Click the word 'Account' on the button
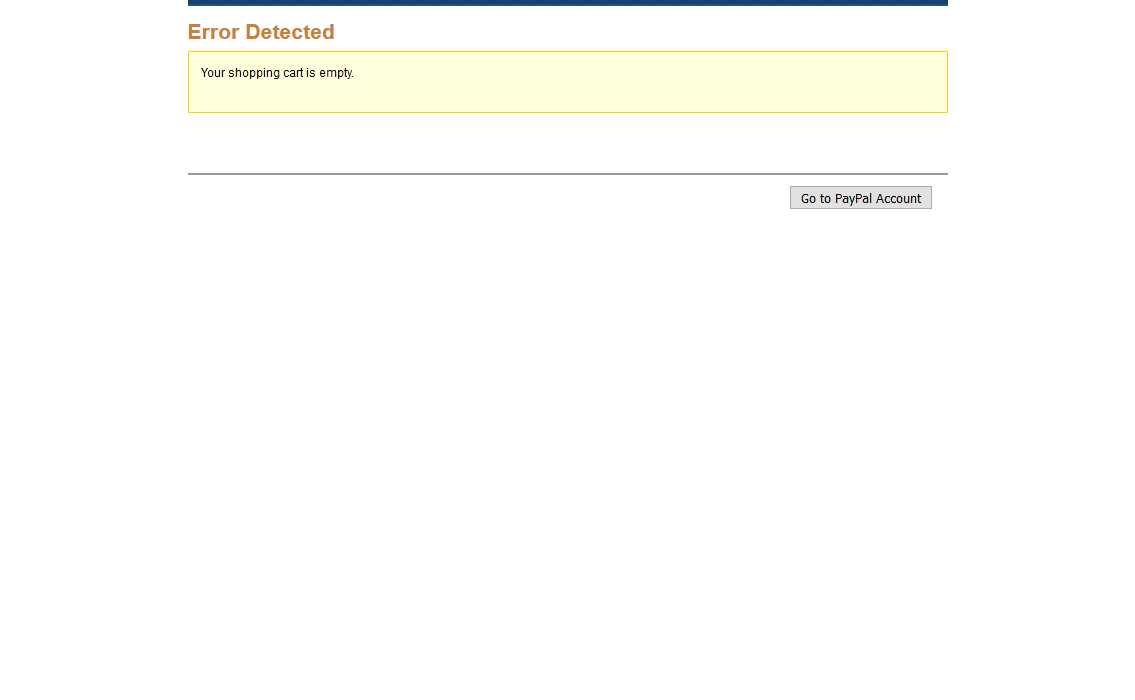 coord(898,199)
